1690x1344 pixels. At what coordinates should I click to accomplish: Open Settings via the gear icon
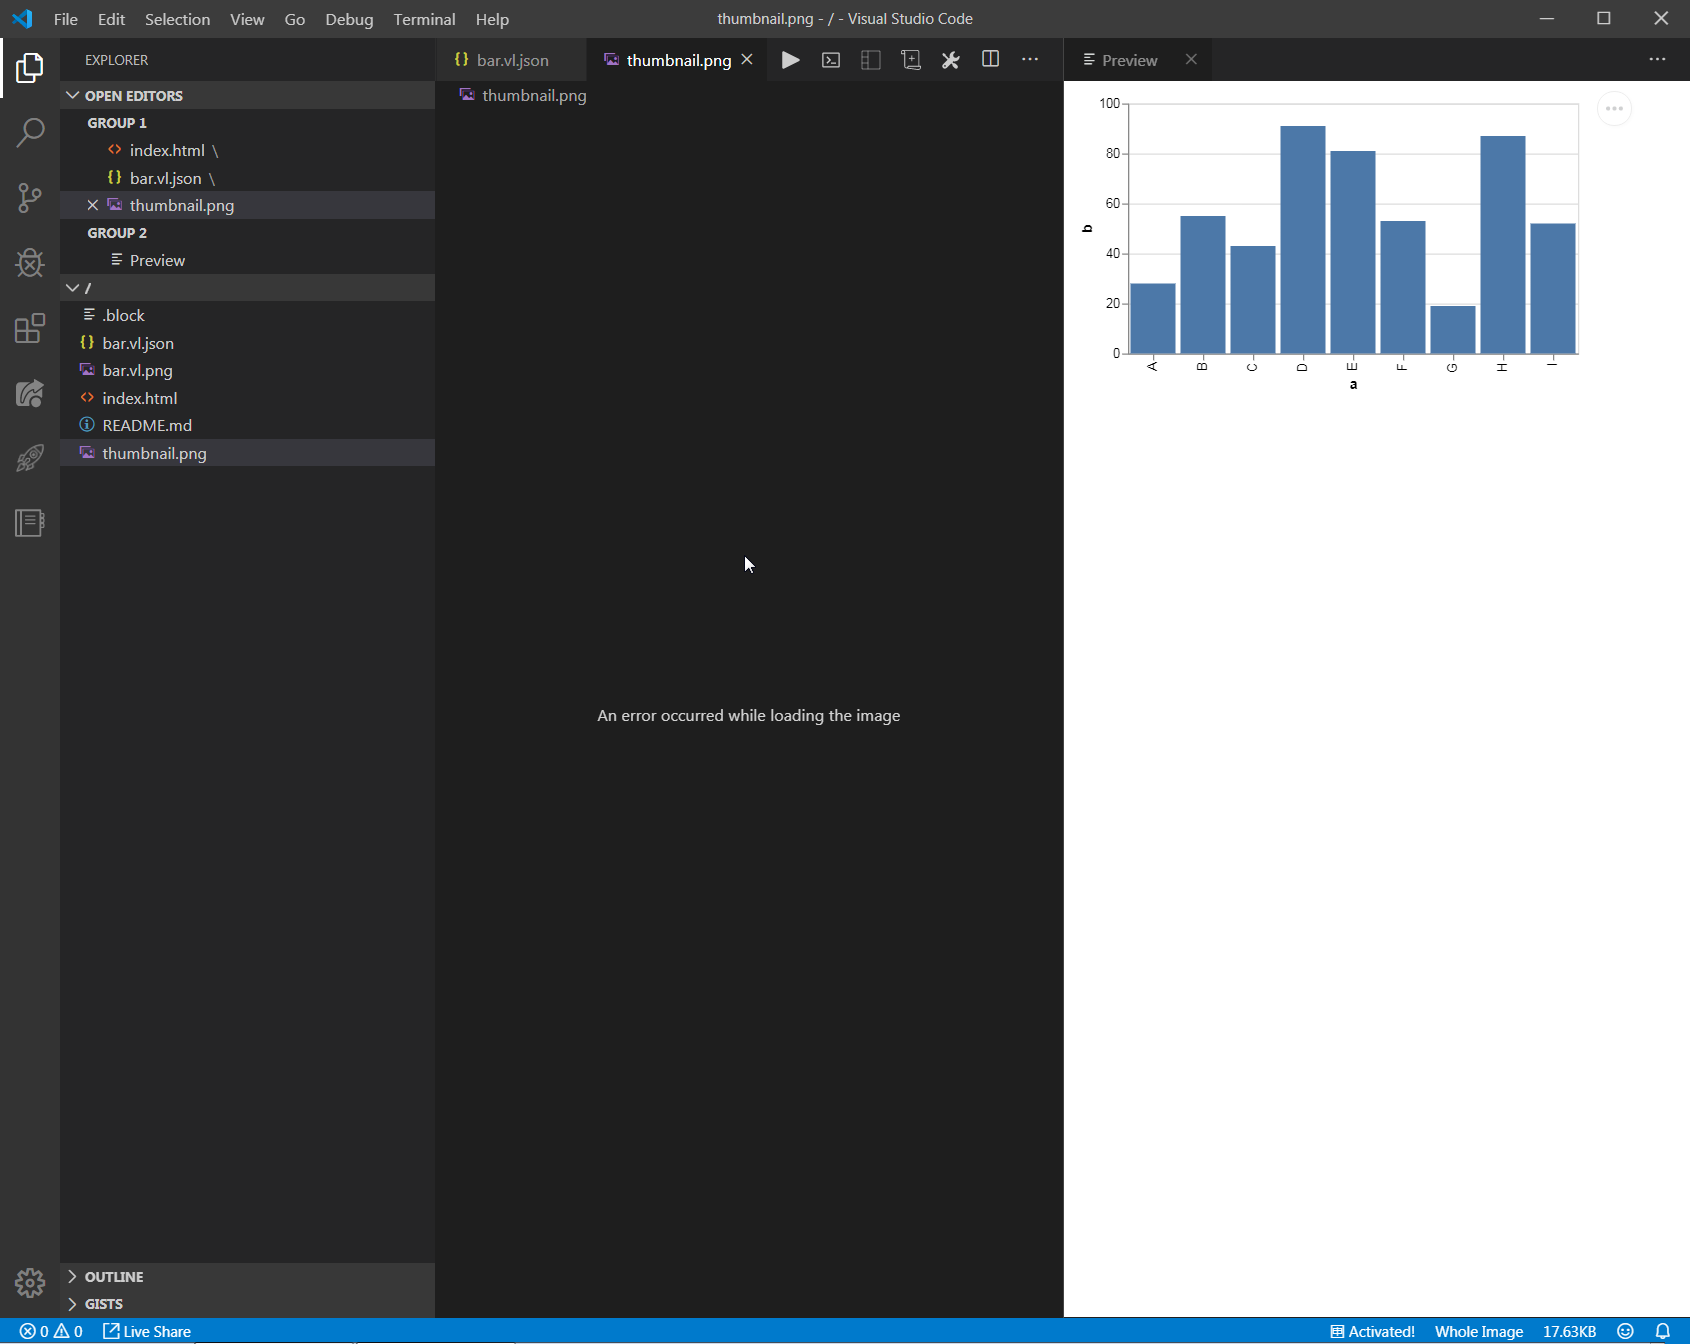[x=30, y=1282]
